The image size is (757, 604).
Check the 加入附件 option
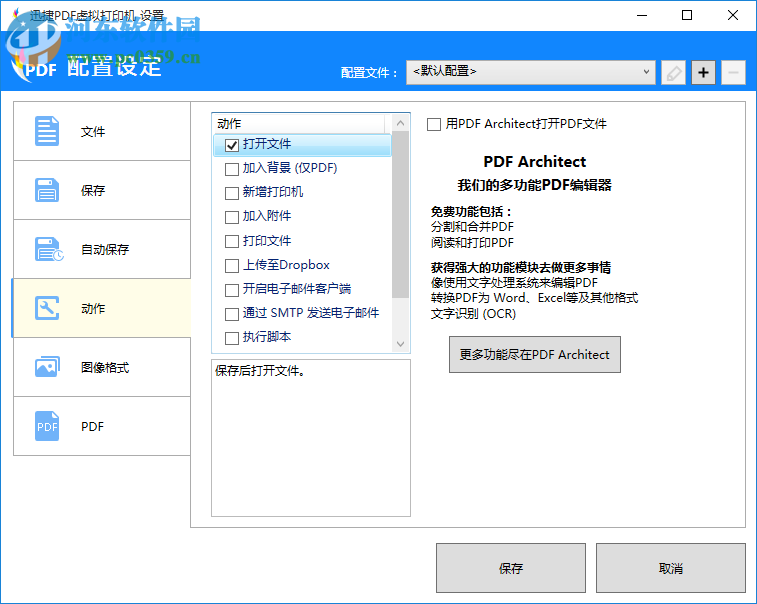pyautogui.click(x=232, y=217)
